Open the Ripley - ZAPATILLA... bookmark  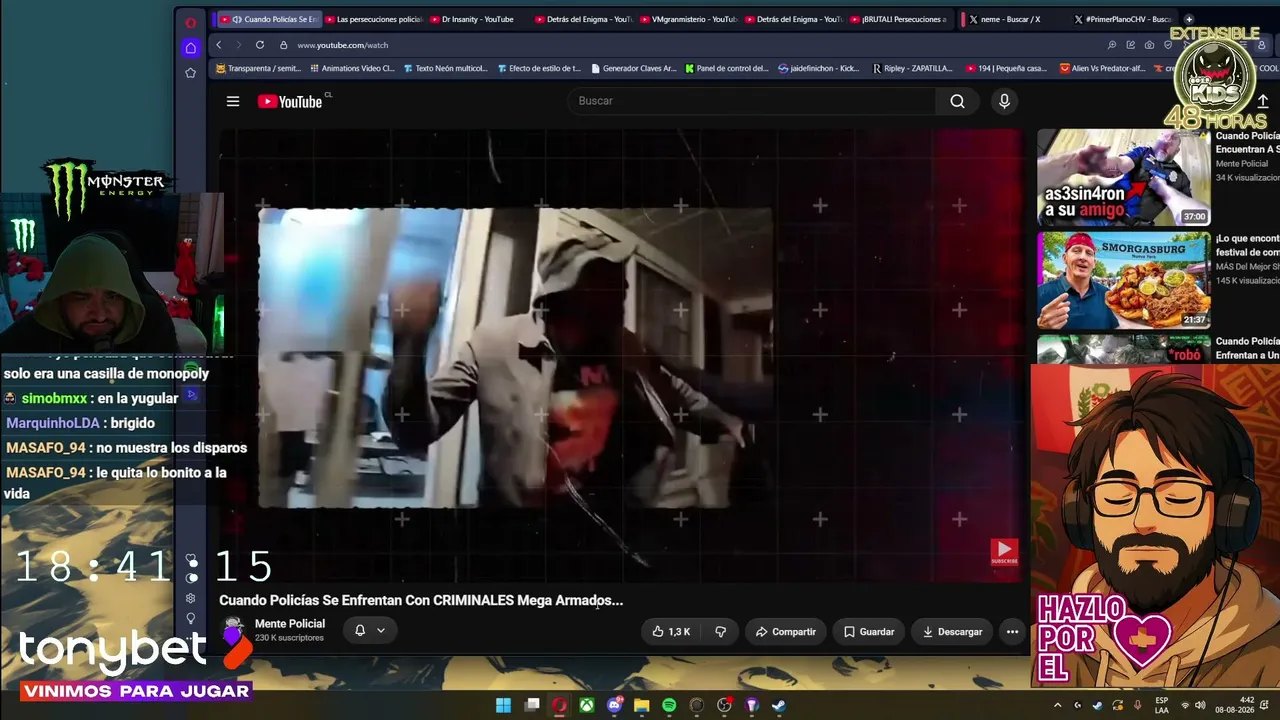point(913,69)
